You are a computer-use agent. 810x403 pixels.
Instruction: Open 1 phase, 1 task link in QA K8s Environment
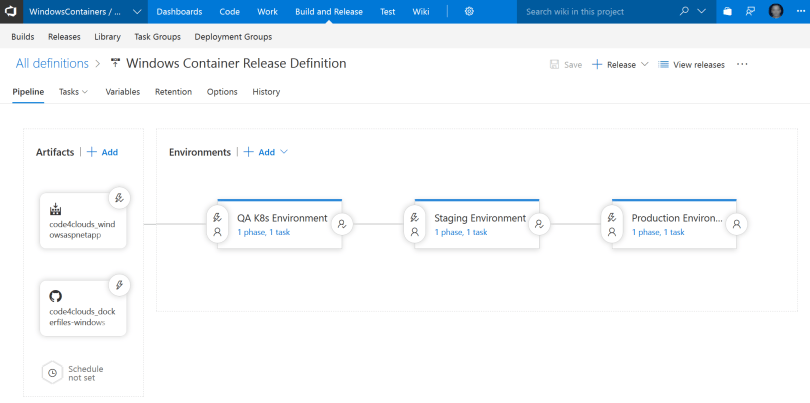coord(263,232)
